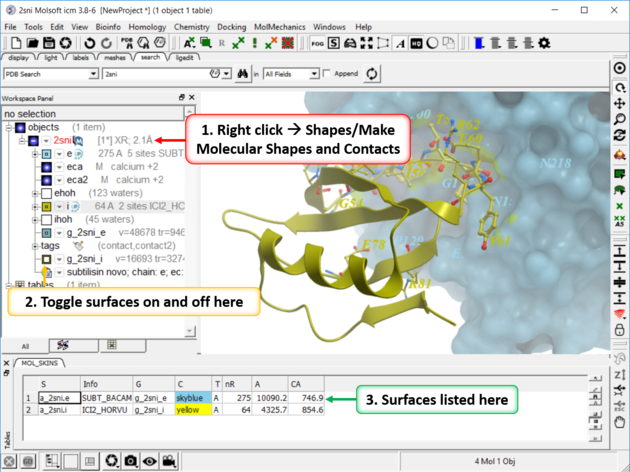The height and width of the screenshot is (472, 630).
Task: Click the refresh icon next to Append
Action: [373, 74]
